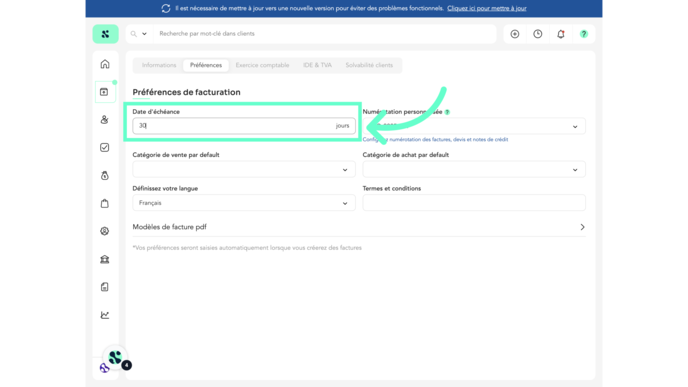Open the Définissez votre langue dropdown
Screen dimensions: 688x387
244,203
